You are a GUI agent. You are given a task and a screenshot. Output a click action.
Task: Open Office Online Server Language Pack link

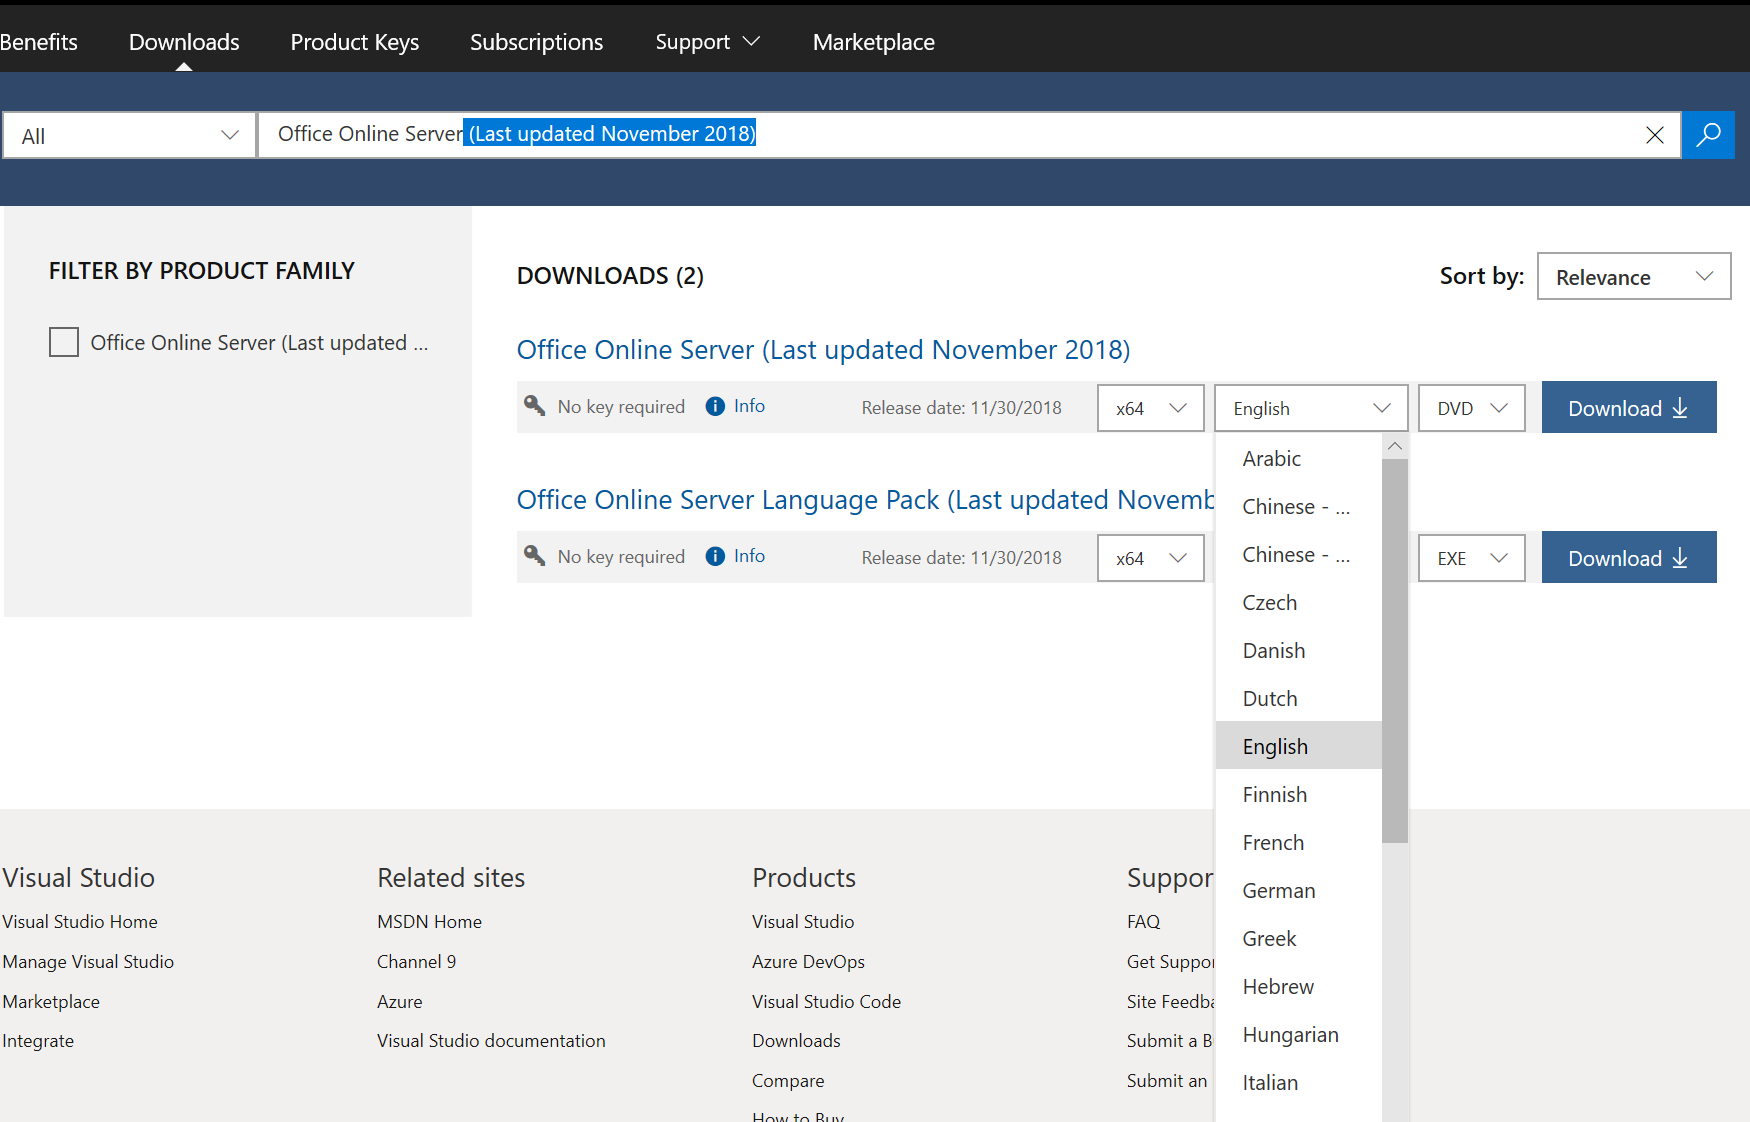(865, 500)
